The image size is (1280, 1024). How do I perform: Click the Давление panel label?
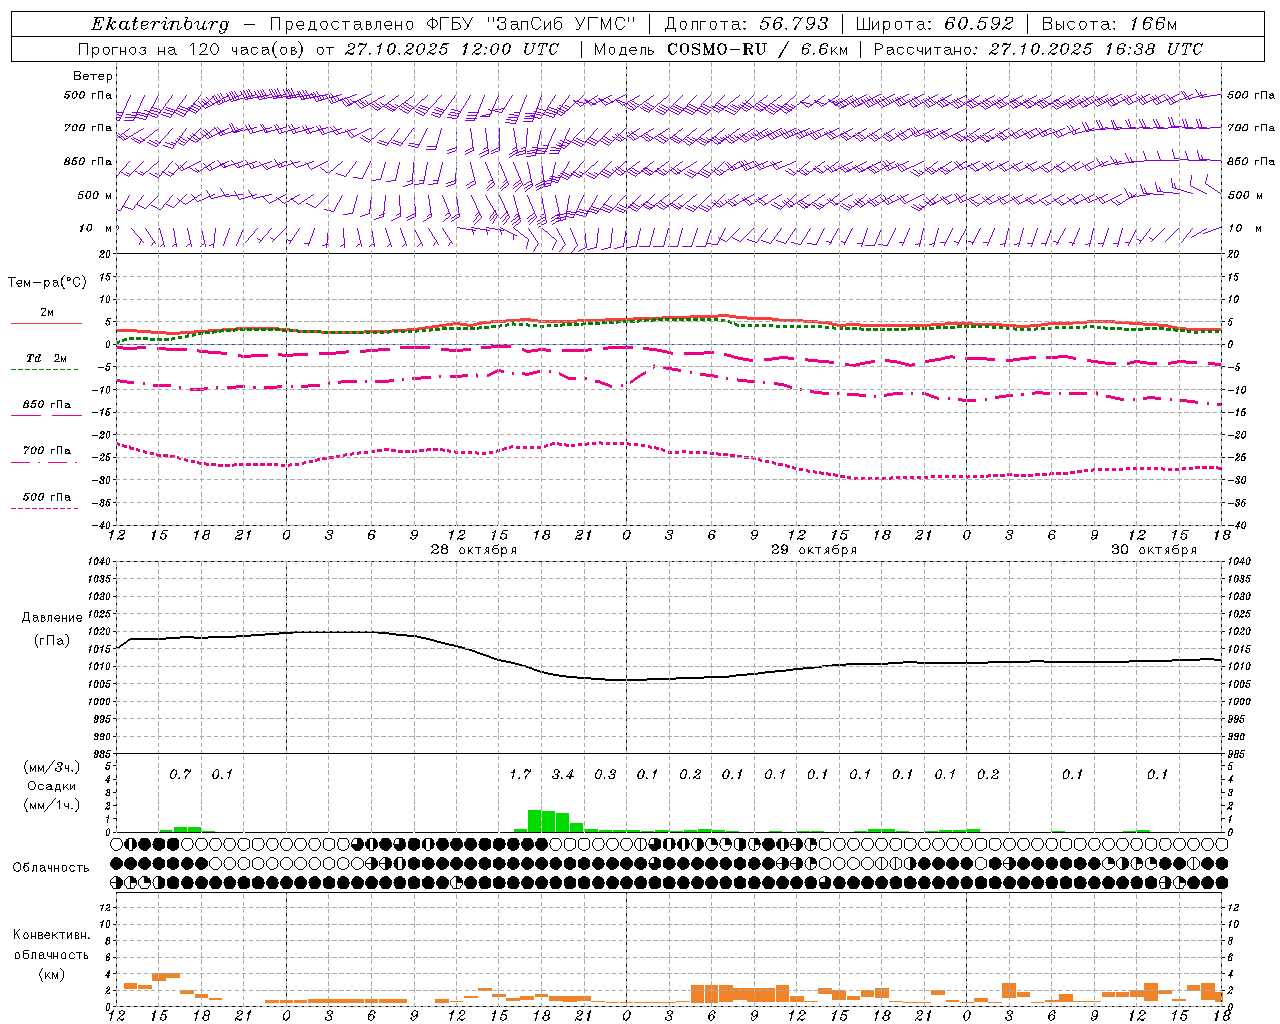coord(52,618)
